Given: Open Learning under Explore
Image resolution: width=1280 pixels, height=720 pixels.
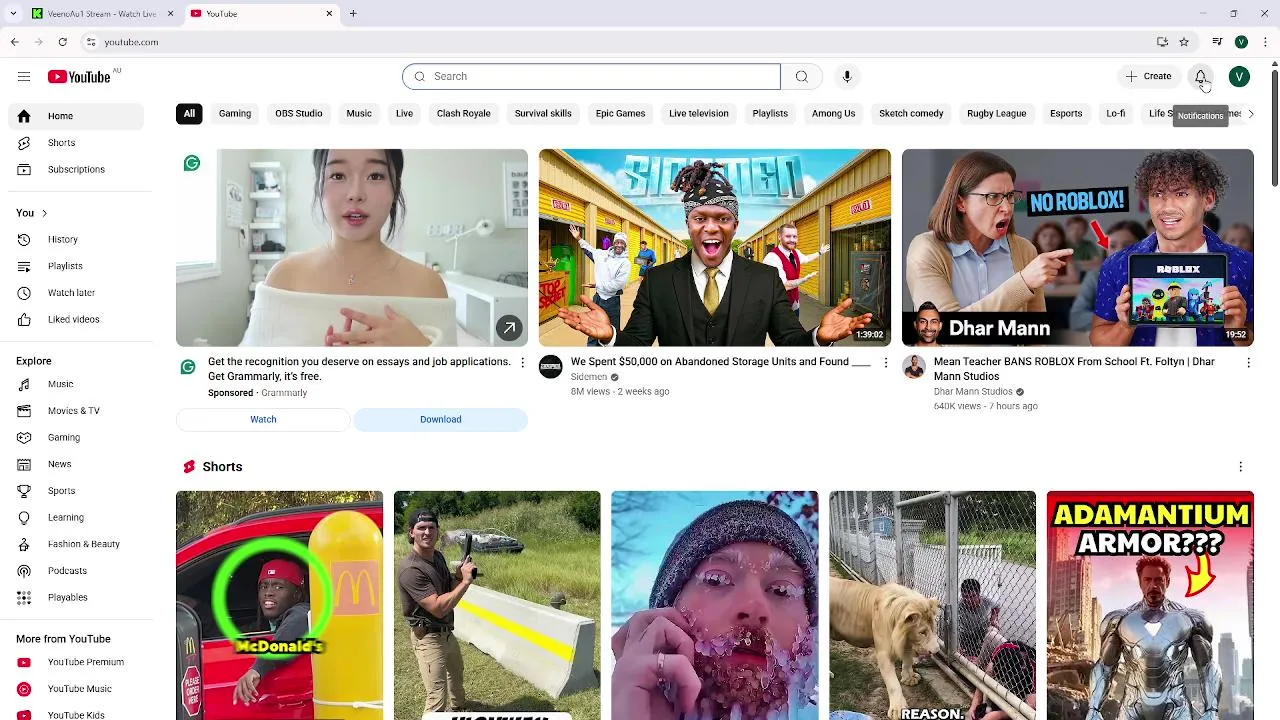Looking at the screenshot, I should point(76,517).
